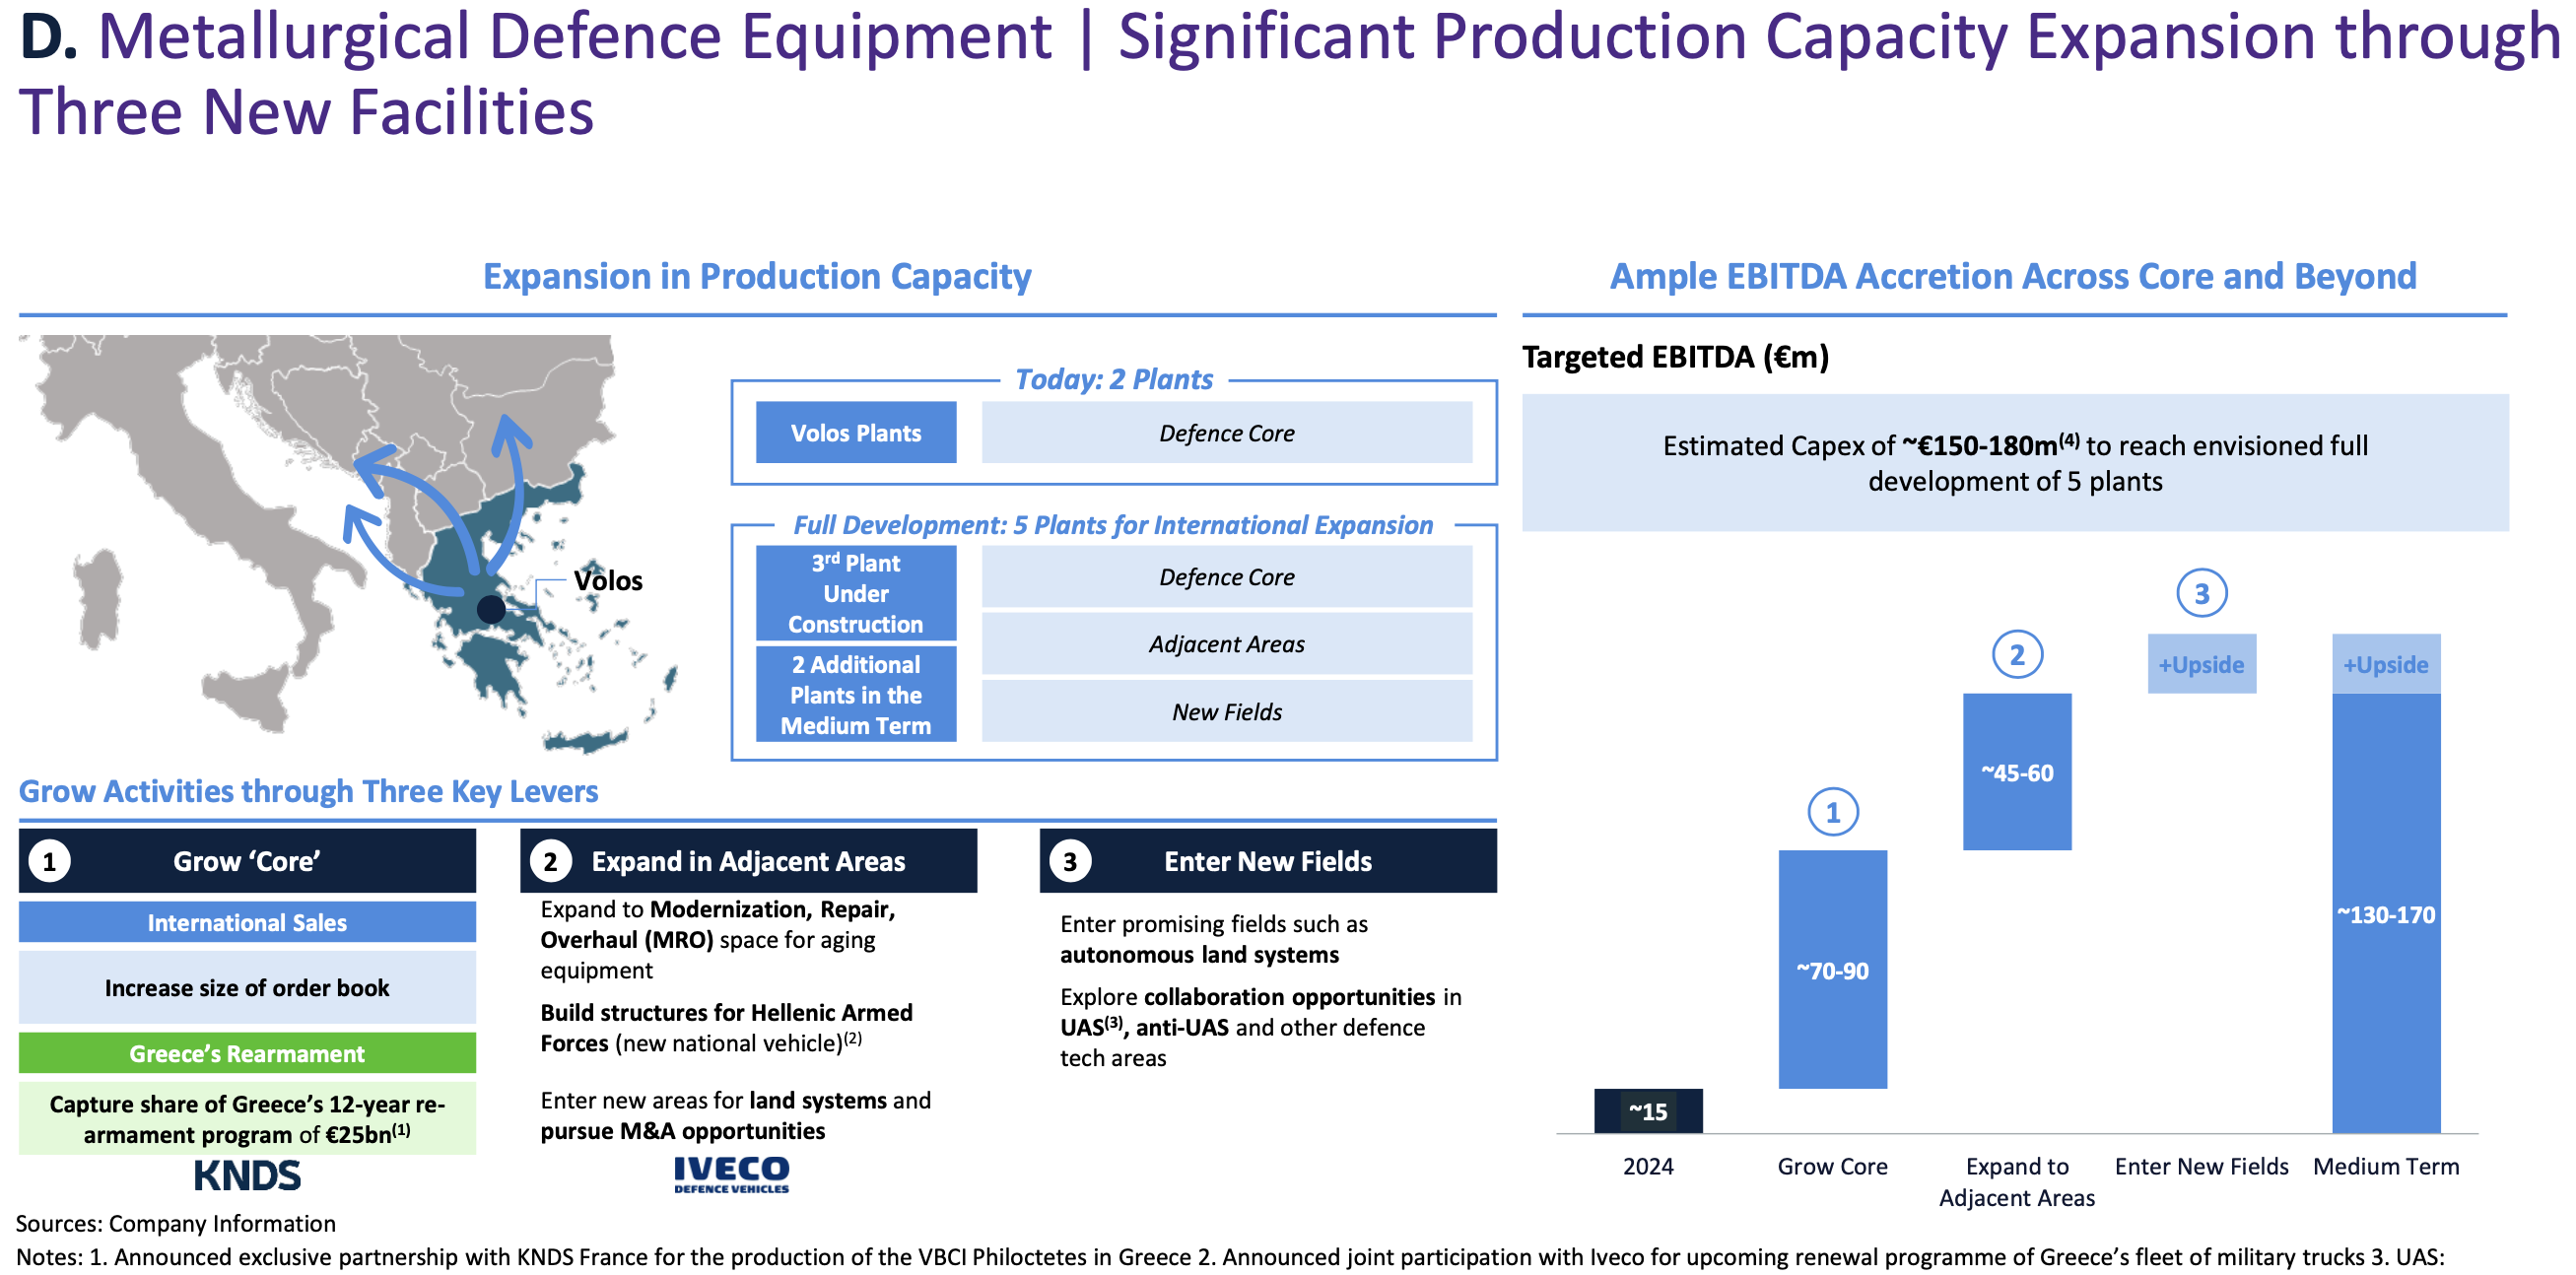Click the Enter New Fields axis label
2576x1275 pixels.
[x=2201, y=1166]
